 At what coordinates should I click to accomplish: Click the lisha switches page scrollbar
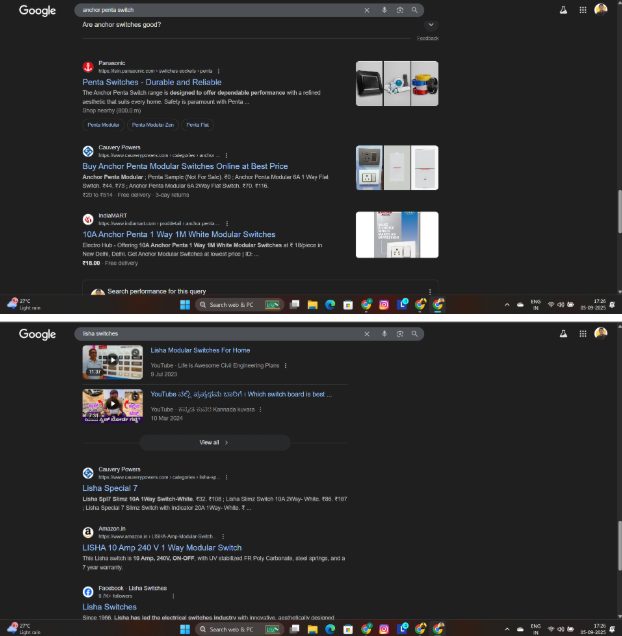[619, 545]
